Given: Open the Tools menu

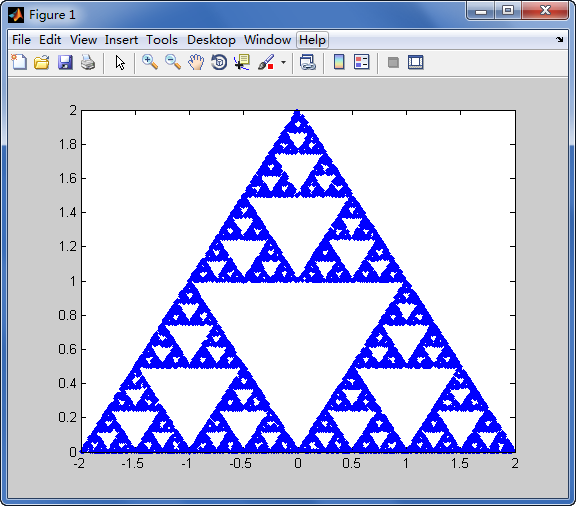Looking at the screenshot, I should point(162,40).
